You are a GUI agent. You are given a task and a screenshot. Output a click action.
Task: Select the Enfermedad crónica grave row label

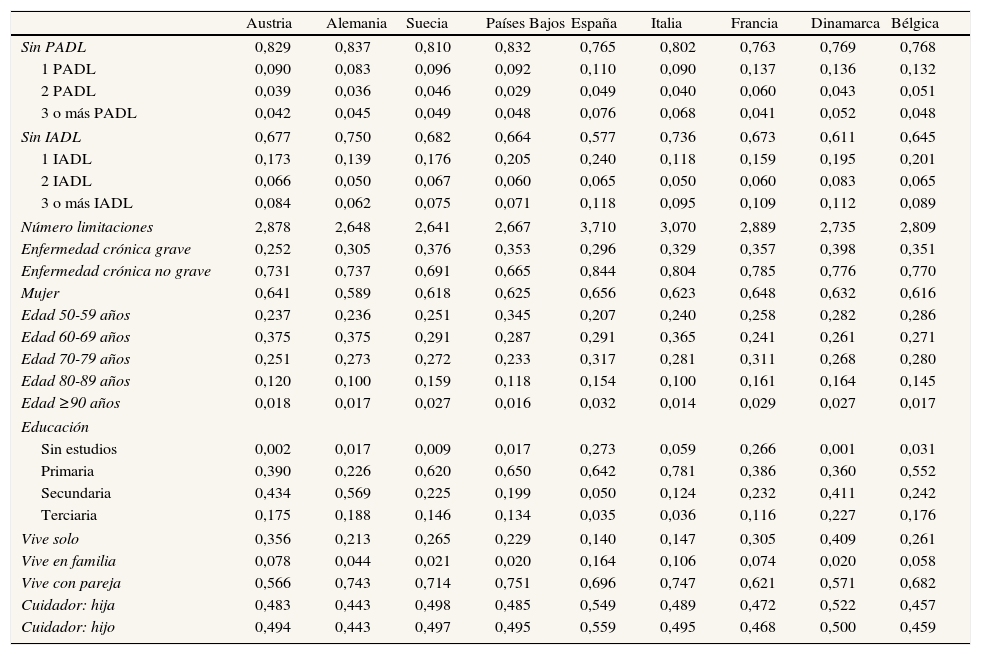pos(106,249)
